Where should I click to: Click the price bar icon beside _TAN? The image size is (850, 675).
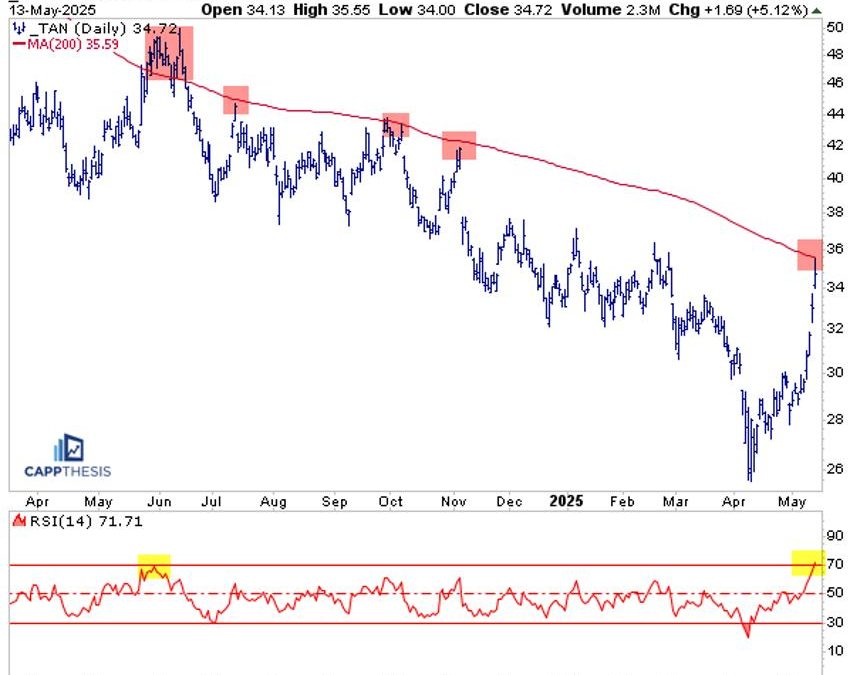tap(19, 28)
